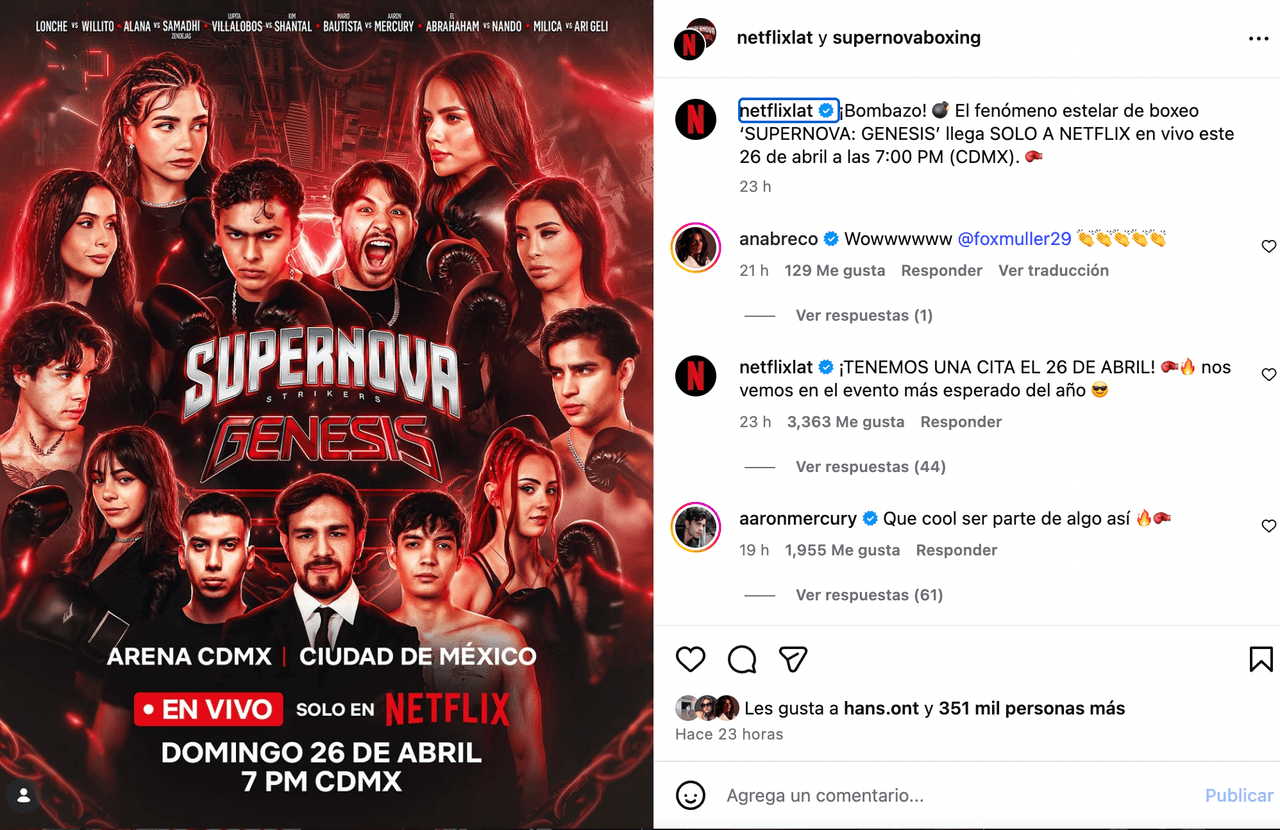Open supernovaboxing profile in header

pyautogui.click(x=906, y=38)
